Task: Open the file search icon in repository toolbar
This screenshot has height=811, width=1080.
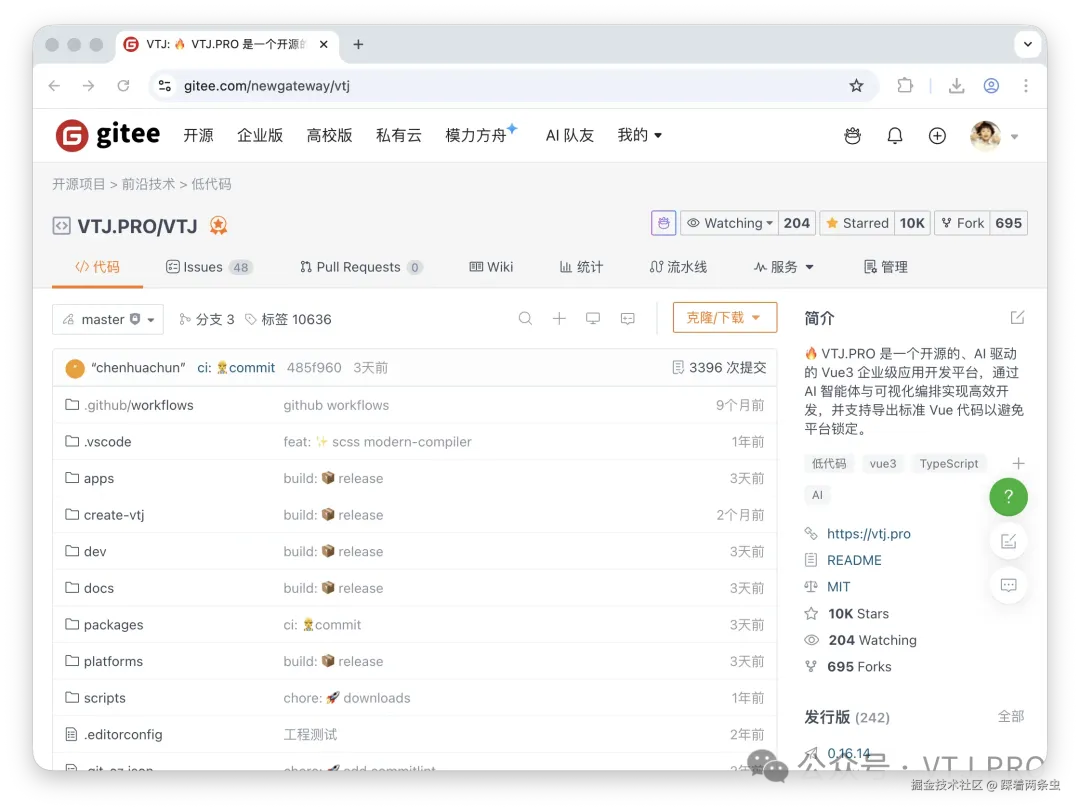Action: [525, 318]
